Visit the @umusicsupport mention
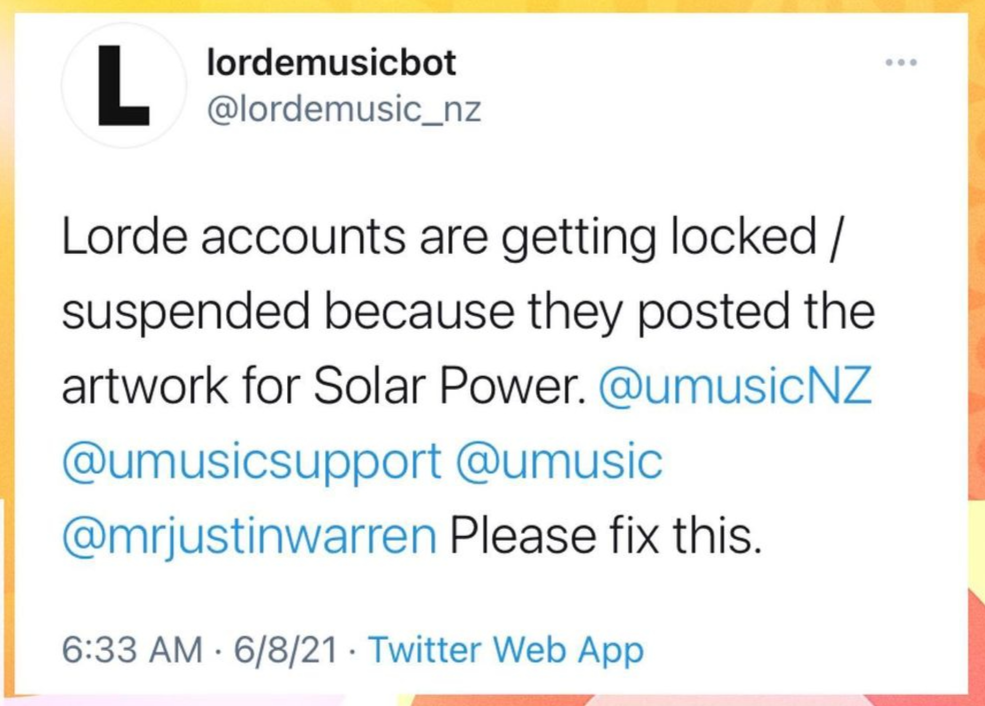 tap(251, 462)
